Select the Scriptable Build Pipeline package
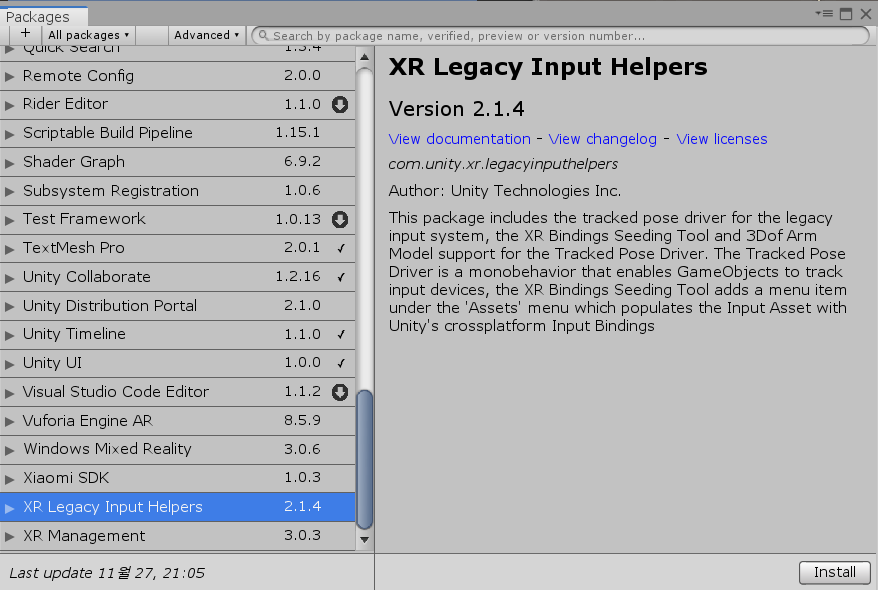The width and height of the screenshot is (878, 590). pyautogui.click(x=178, y=133)
